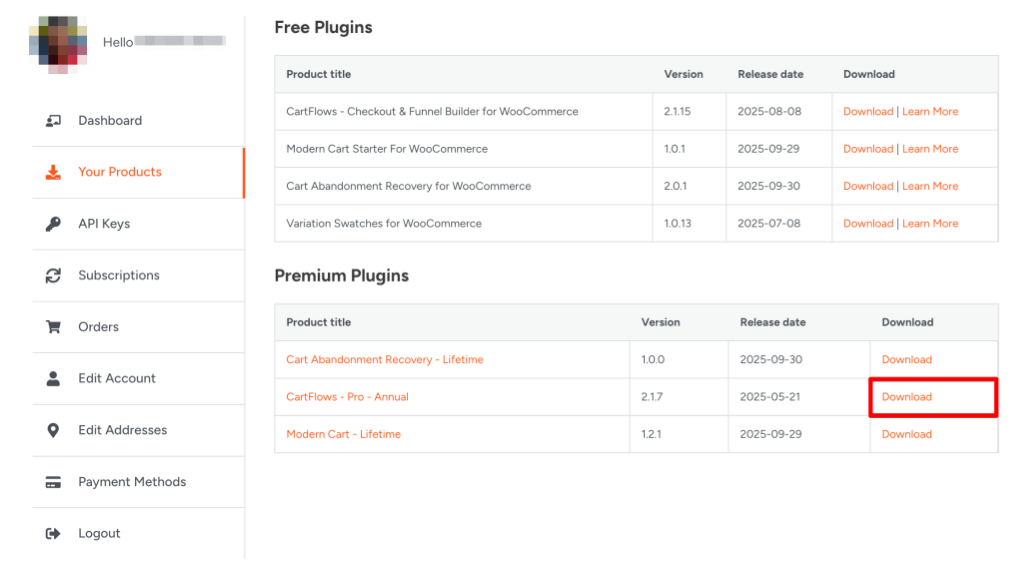Click the Orders shopping cart icon
This screenshot has width=1031, height=585.
click(x=53, y=327)
